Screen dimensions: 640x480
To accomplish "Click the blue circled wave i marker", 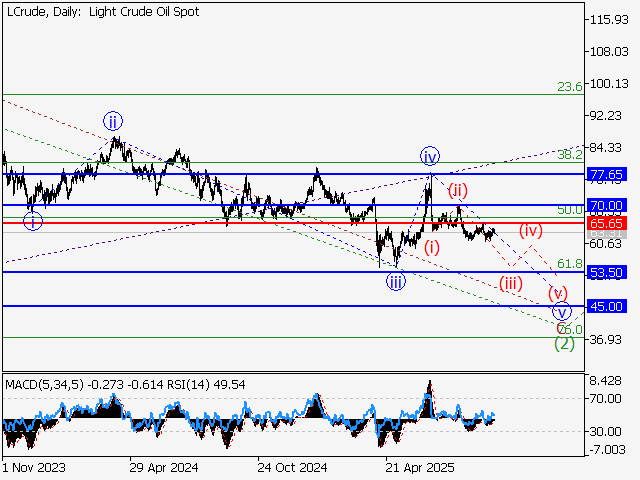I will (x=33, y=221).
